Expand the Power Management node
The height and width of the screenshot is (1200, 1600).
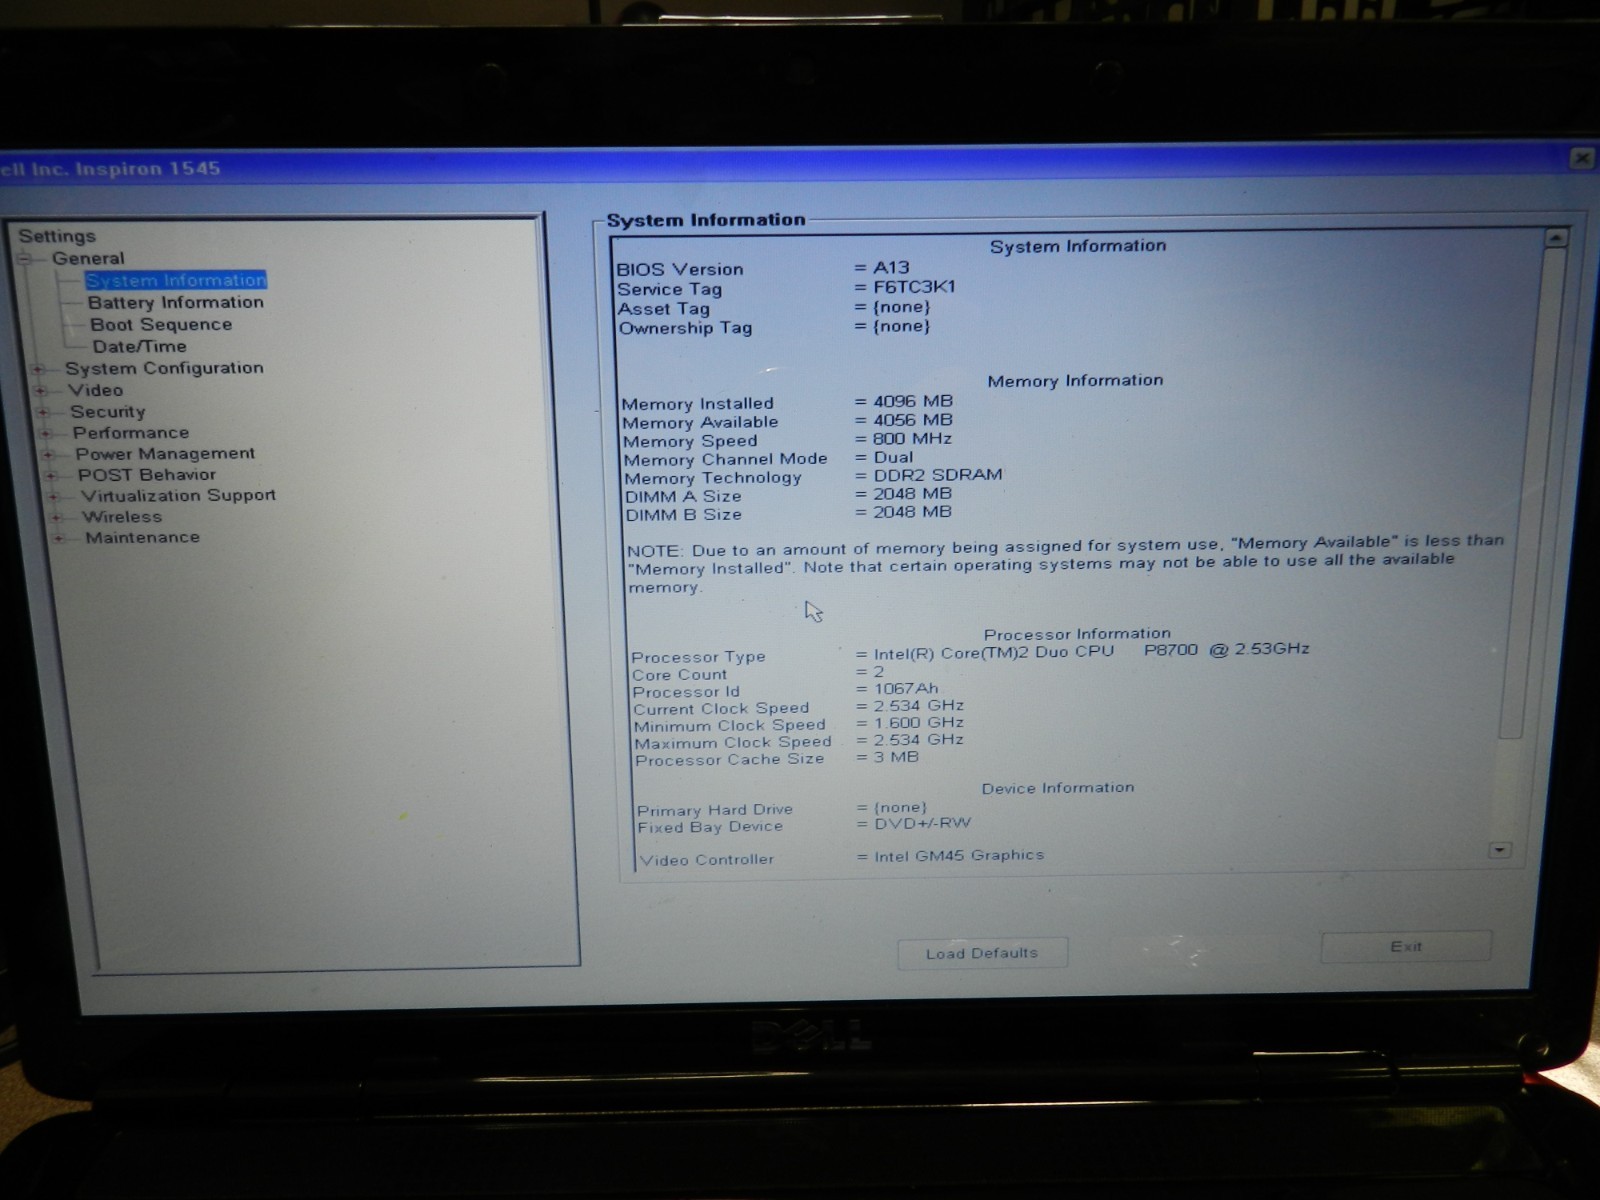click(x=48, y=454)
